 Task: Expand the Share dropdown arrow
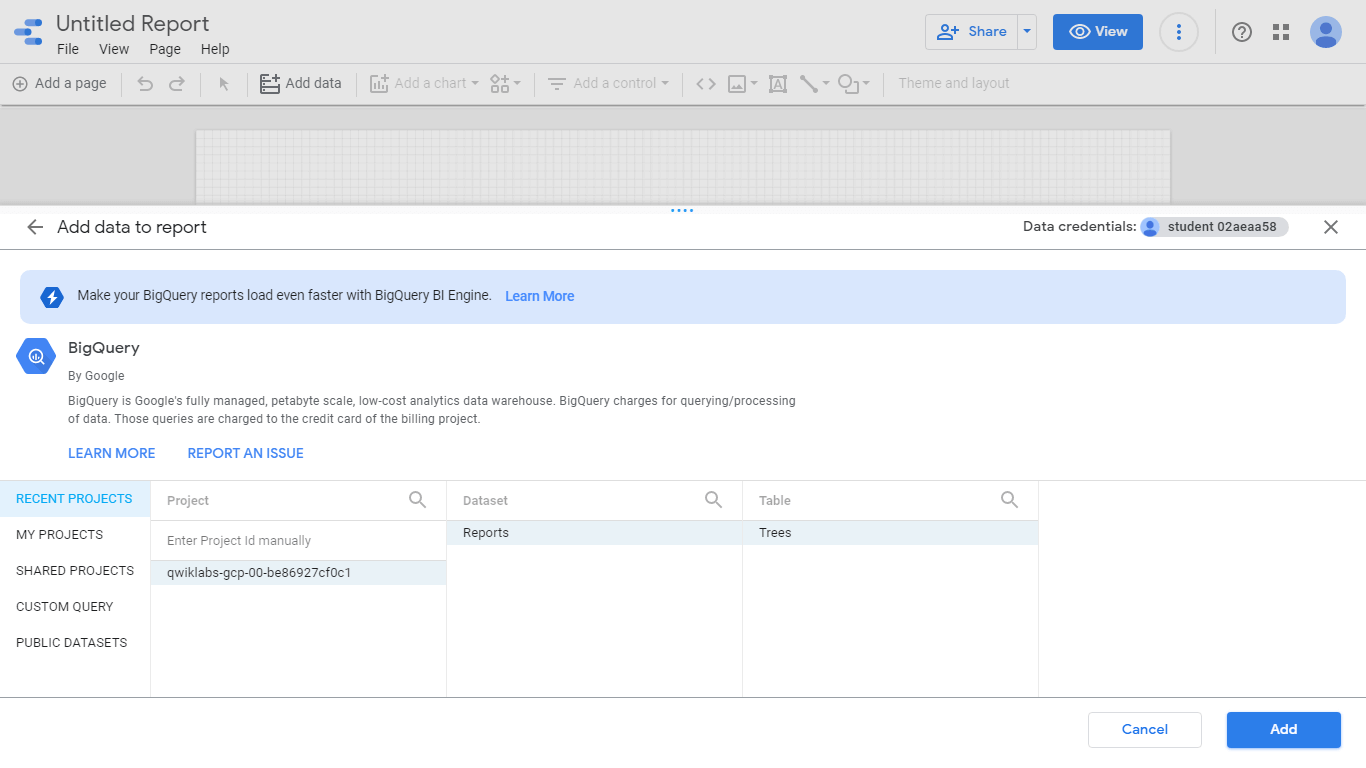click(1027, 32)
